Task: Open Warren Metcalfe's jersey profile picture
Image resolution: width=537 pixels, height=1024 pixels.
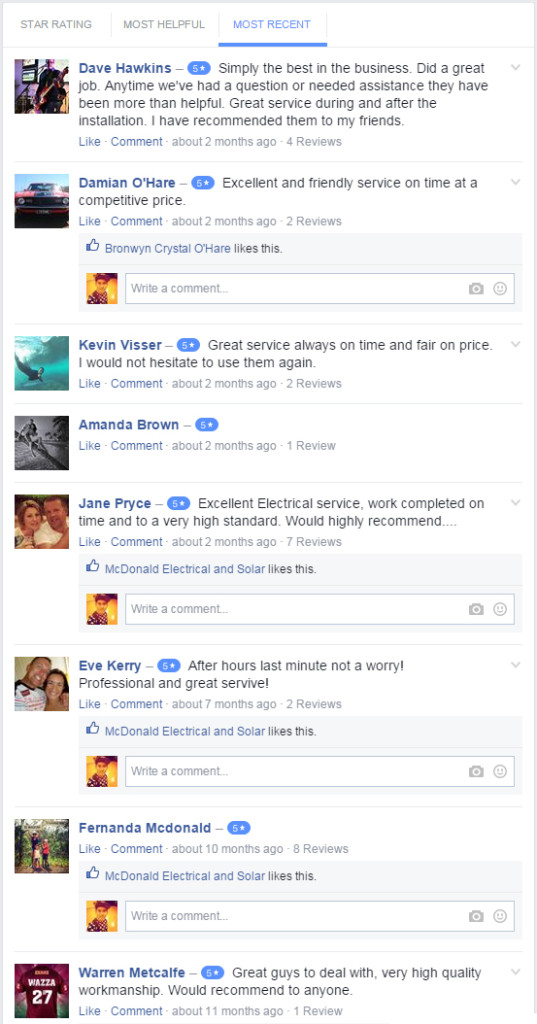Action: pos(42,991)
